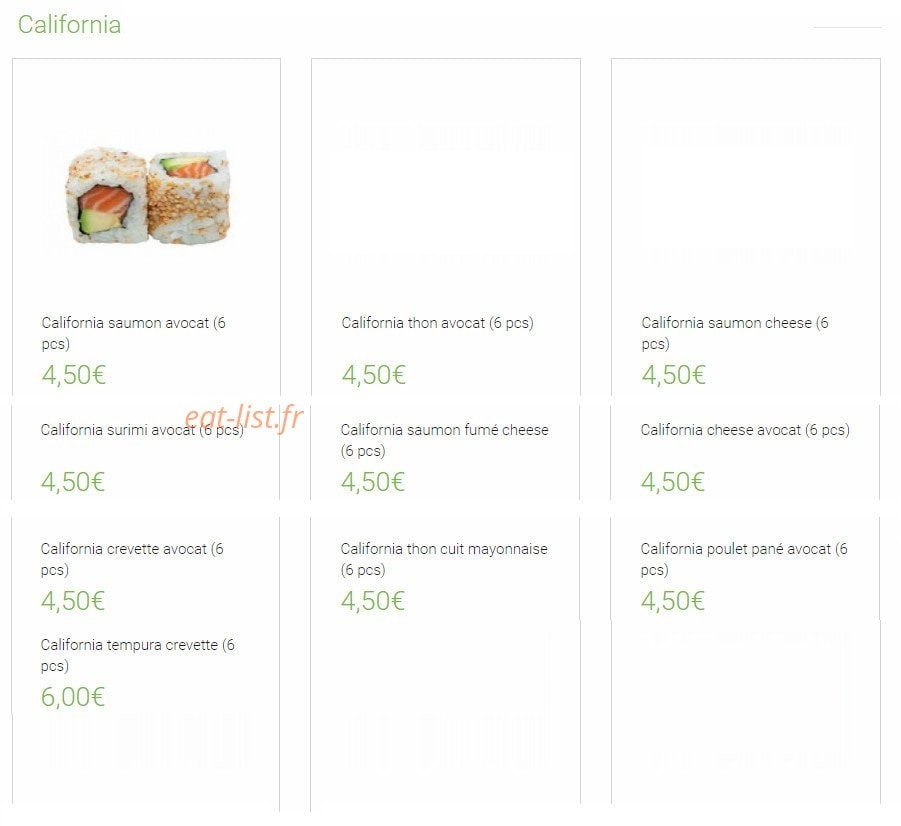This screenshot has height=826, width=901.
Task: Select California saumon fumé cheese item
Action: [x=444, y=440]
